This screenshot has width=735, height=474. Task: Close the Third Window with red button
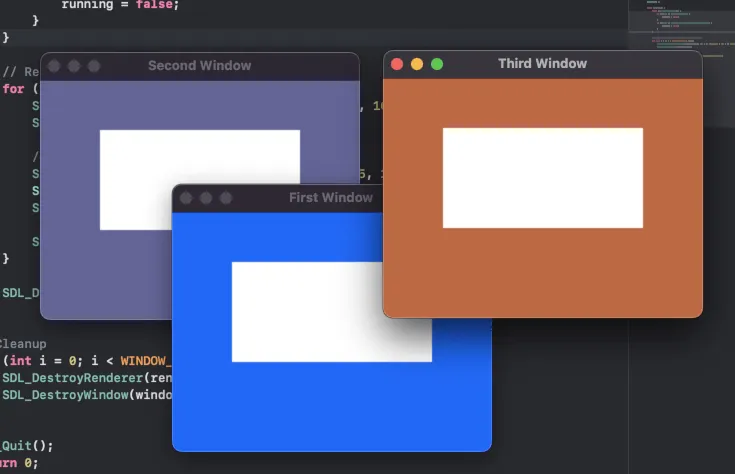point(397,64)
